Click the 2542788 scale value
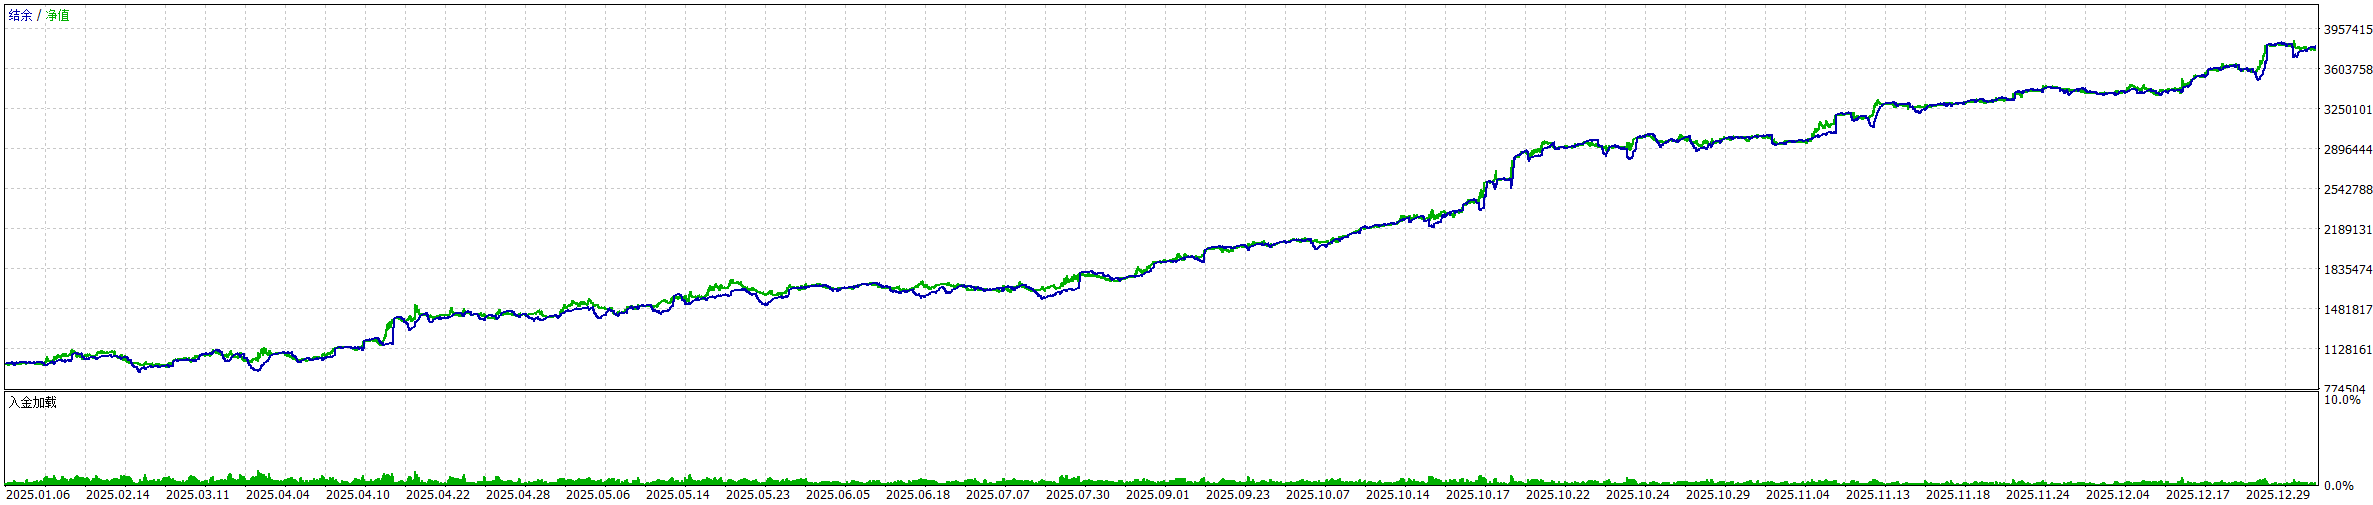 pyautogui.click(x=2348, y=190)
